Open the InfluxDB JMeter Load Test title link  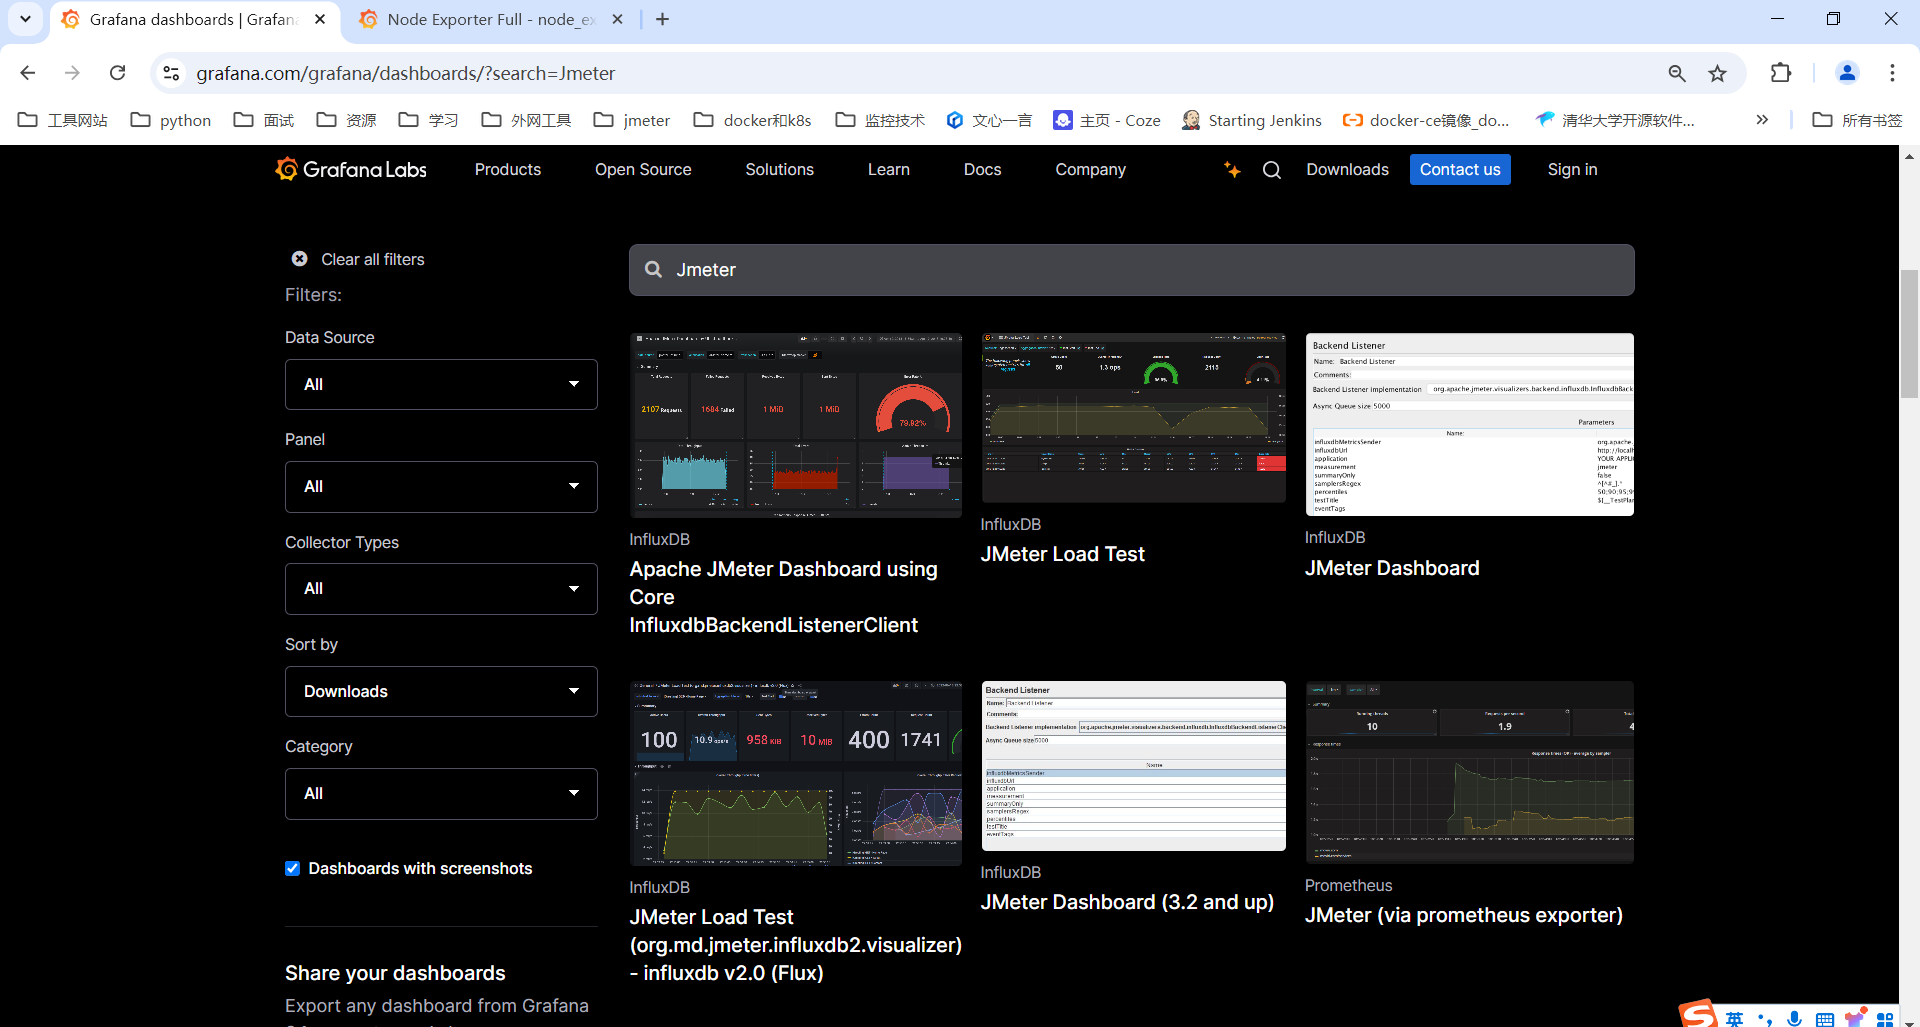pos(1063,554)
